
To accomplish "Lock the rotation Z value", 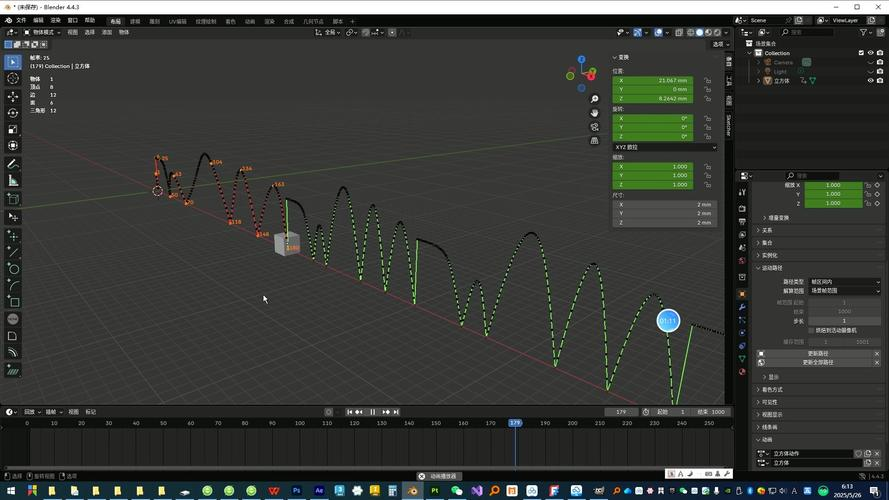I will coord(708,137).
